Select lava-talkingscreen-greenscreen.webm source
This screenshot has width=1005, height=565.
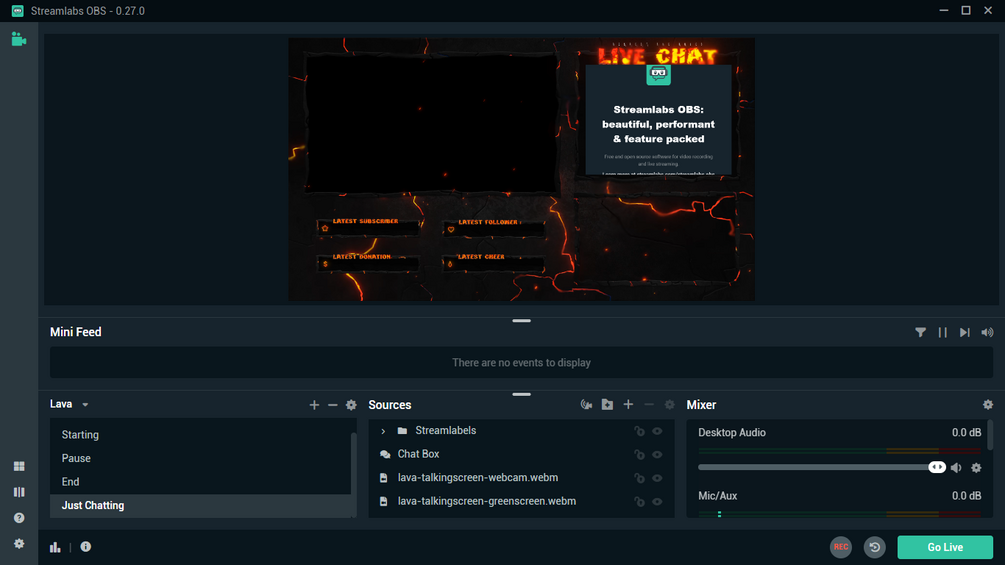click(521, 502)
